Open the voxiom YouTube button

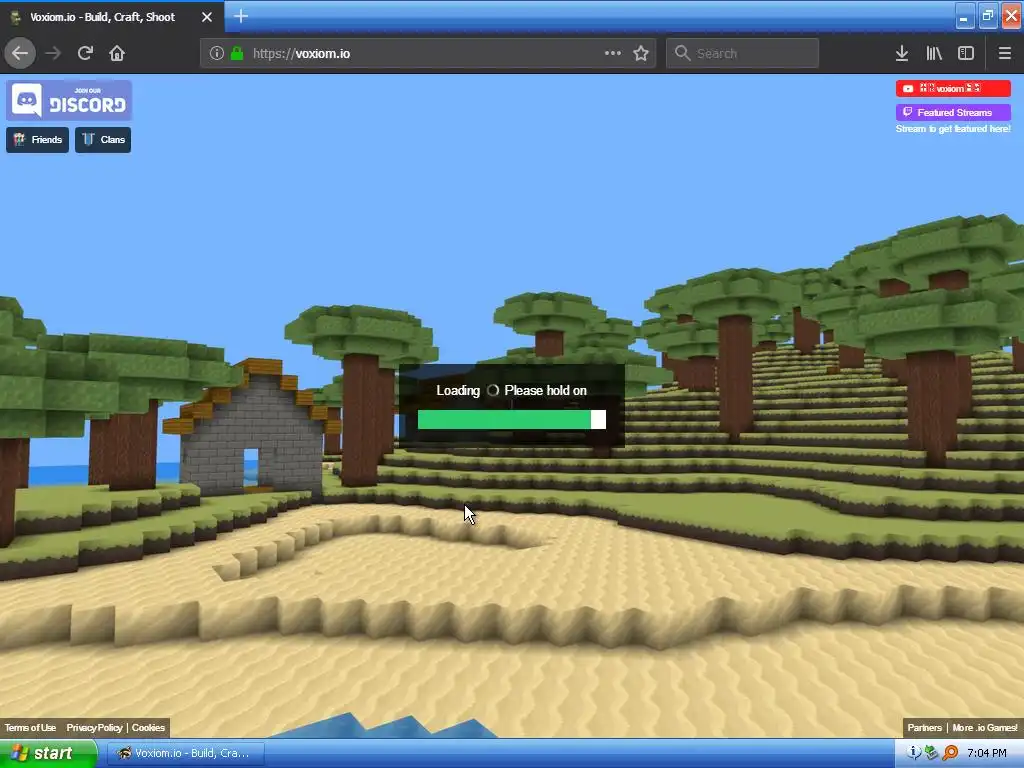coord(953,88)
